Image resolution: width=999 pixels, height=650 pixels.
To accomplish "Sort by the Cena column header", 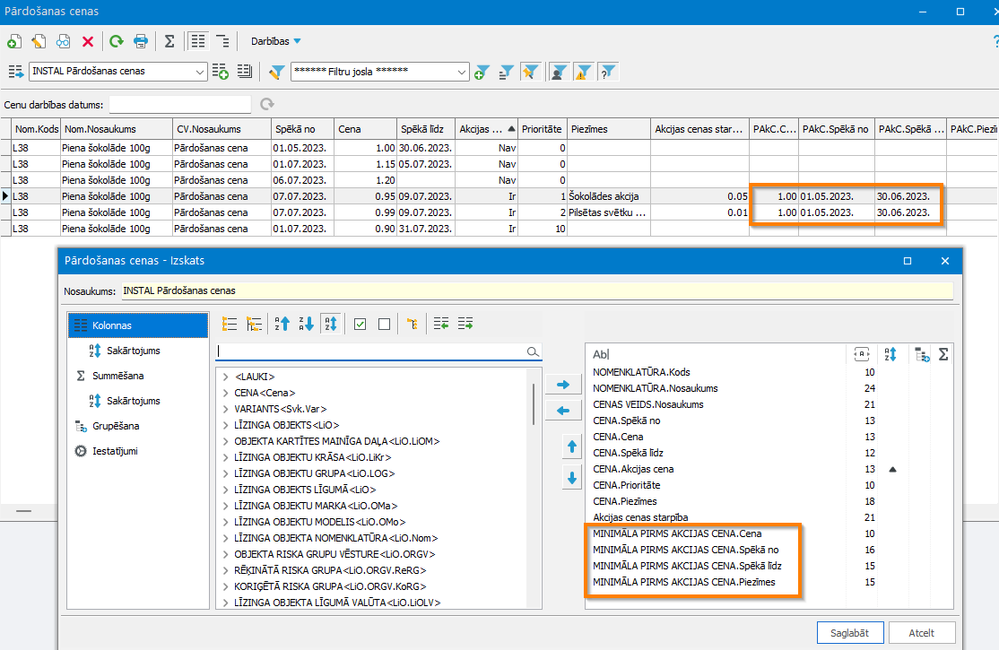I will pos(365,129).
